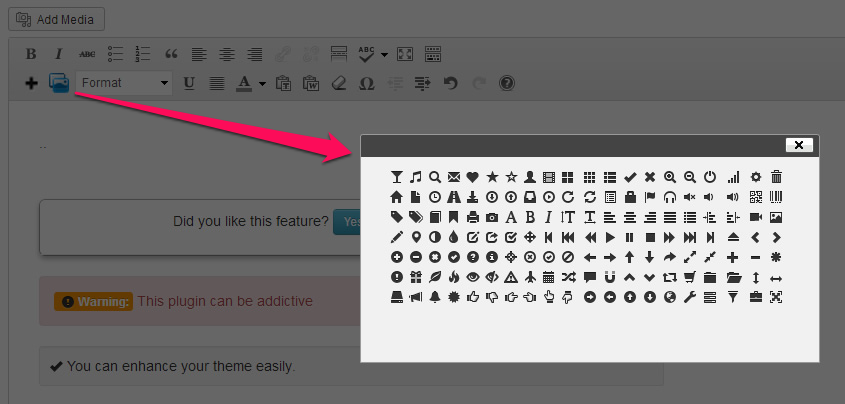Choose the funnel filter glyph icon

(733, 297)
